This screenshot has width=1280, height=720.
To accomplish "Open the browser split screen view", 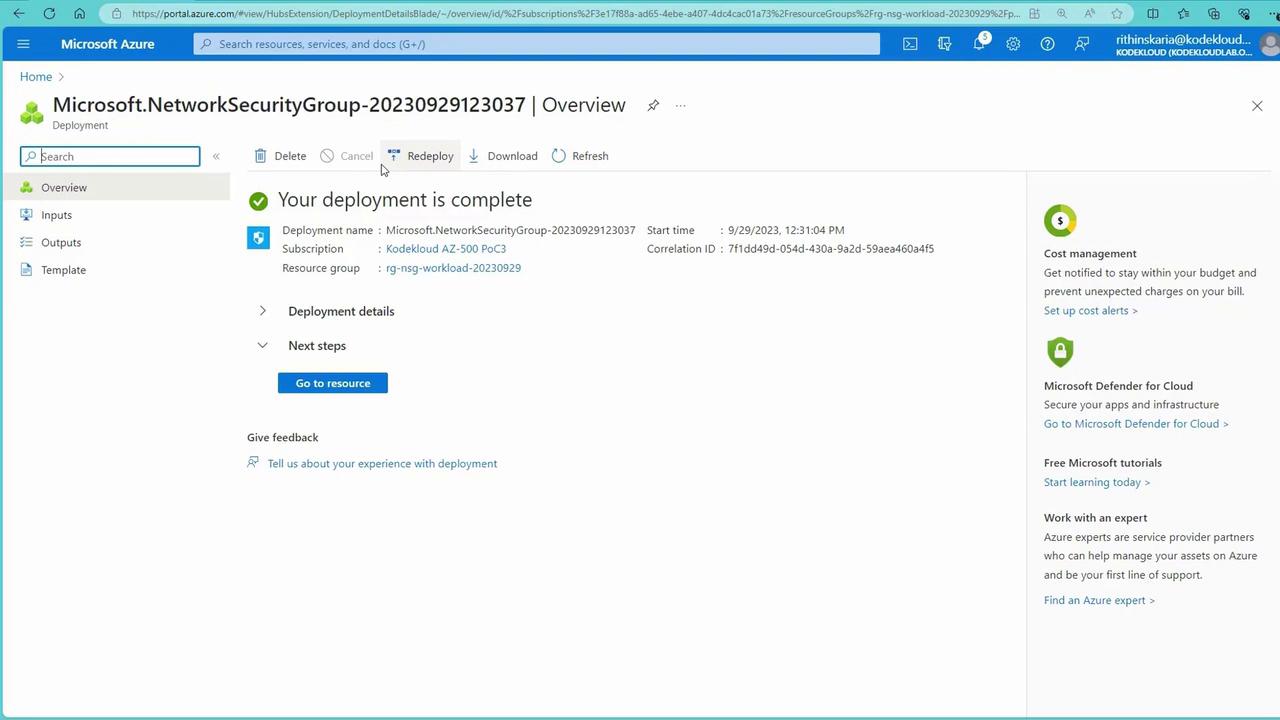I will point(1153,14).
